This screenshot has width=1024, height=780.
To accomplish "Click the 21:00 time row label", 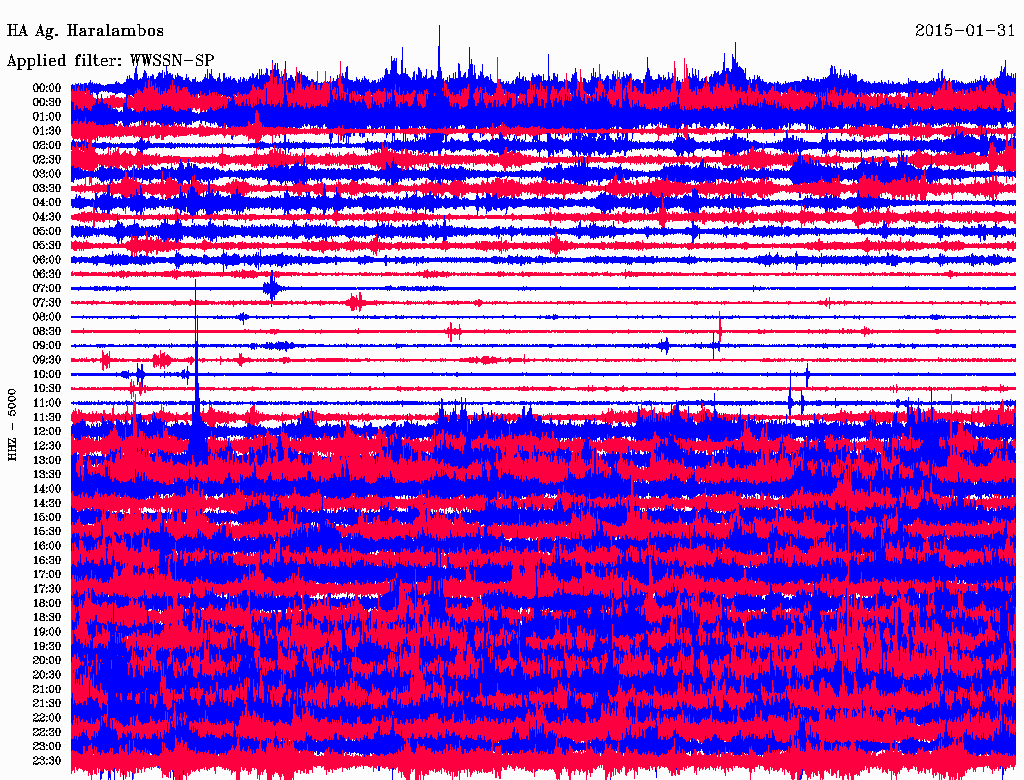I will click(x=47, y=689).
